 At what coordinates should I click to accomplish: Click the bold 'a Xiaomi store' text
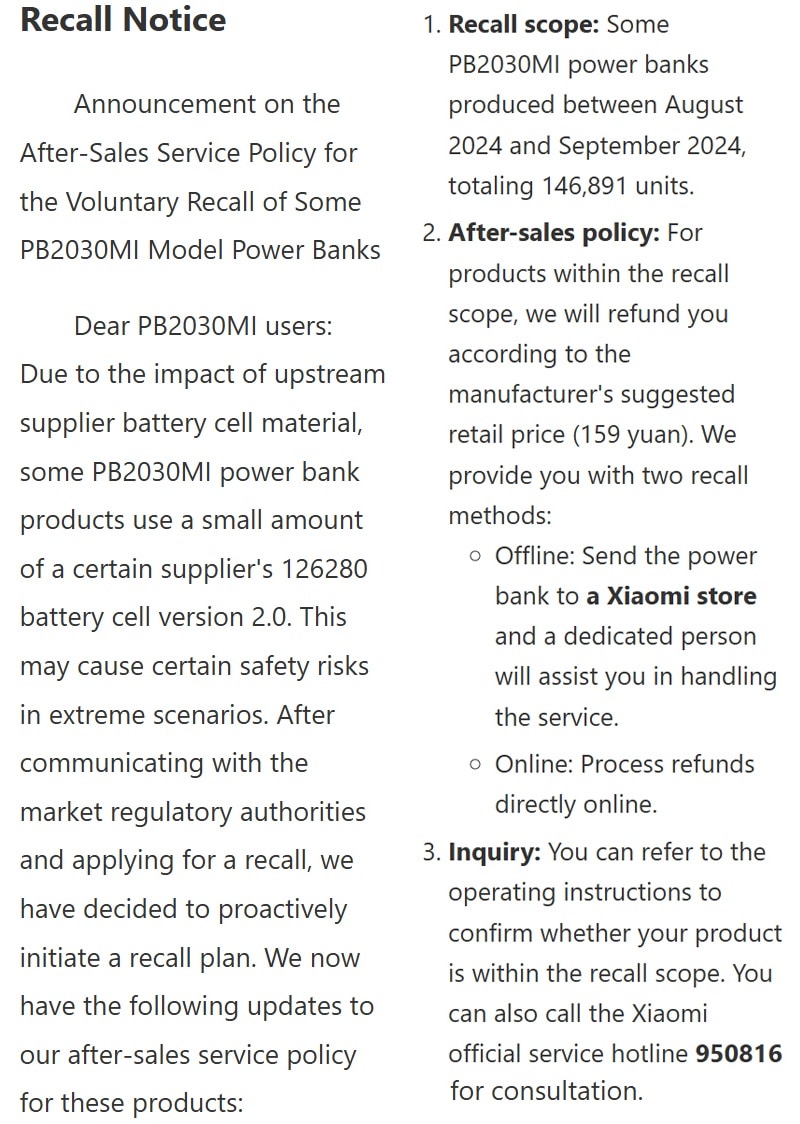click(671, 596)
